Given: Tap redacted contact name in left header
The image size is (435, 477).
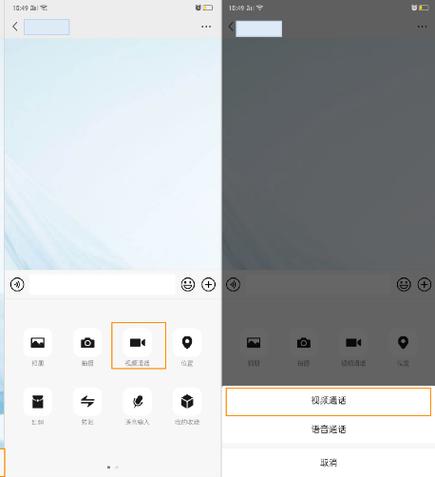Looking at the screenshot, I should pyautogui.click(x=47, y=27).
